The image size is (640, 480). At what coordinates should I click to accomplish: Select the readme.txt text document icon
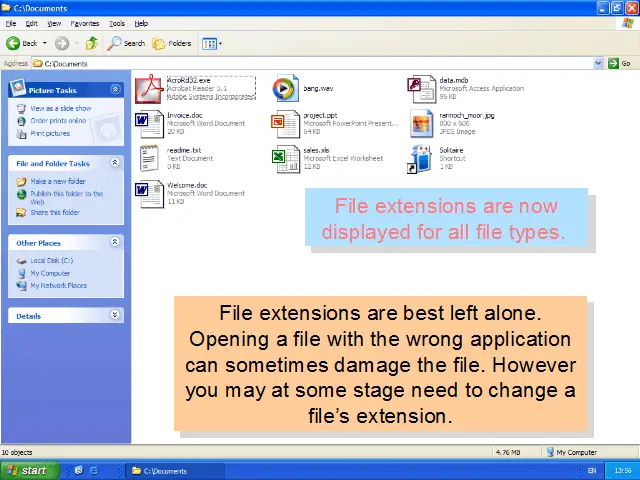[149, 159]
